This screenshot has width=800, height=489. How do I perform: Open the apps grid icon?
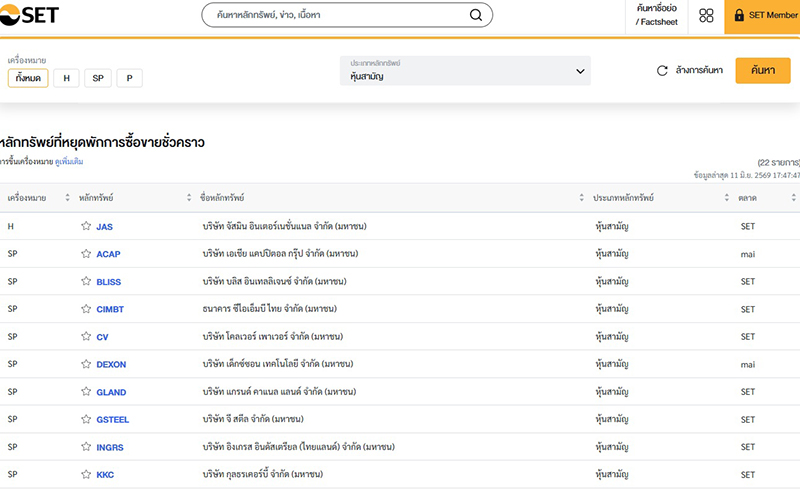[x=706, y=15]
